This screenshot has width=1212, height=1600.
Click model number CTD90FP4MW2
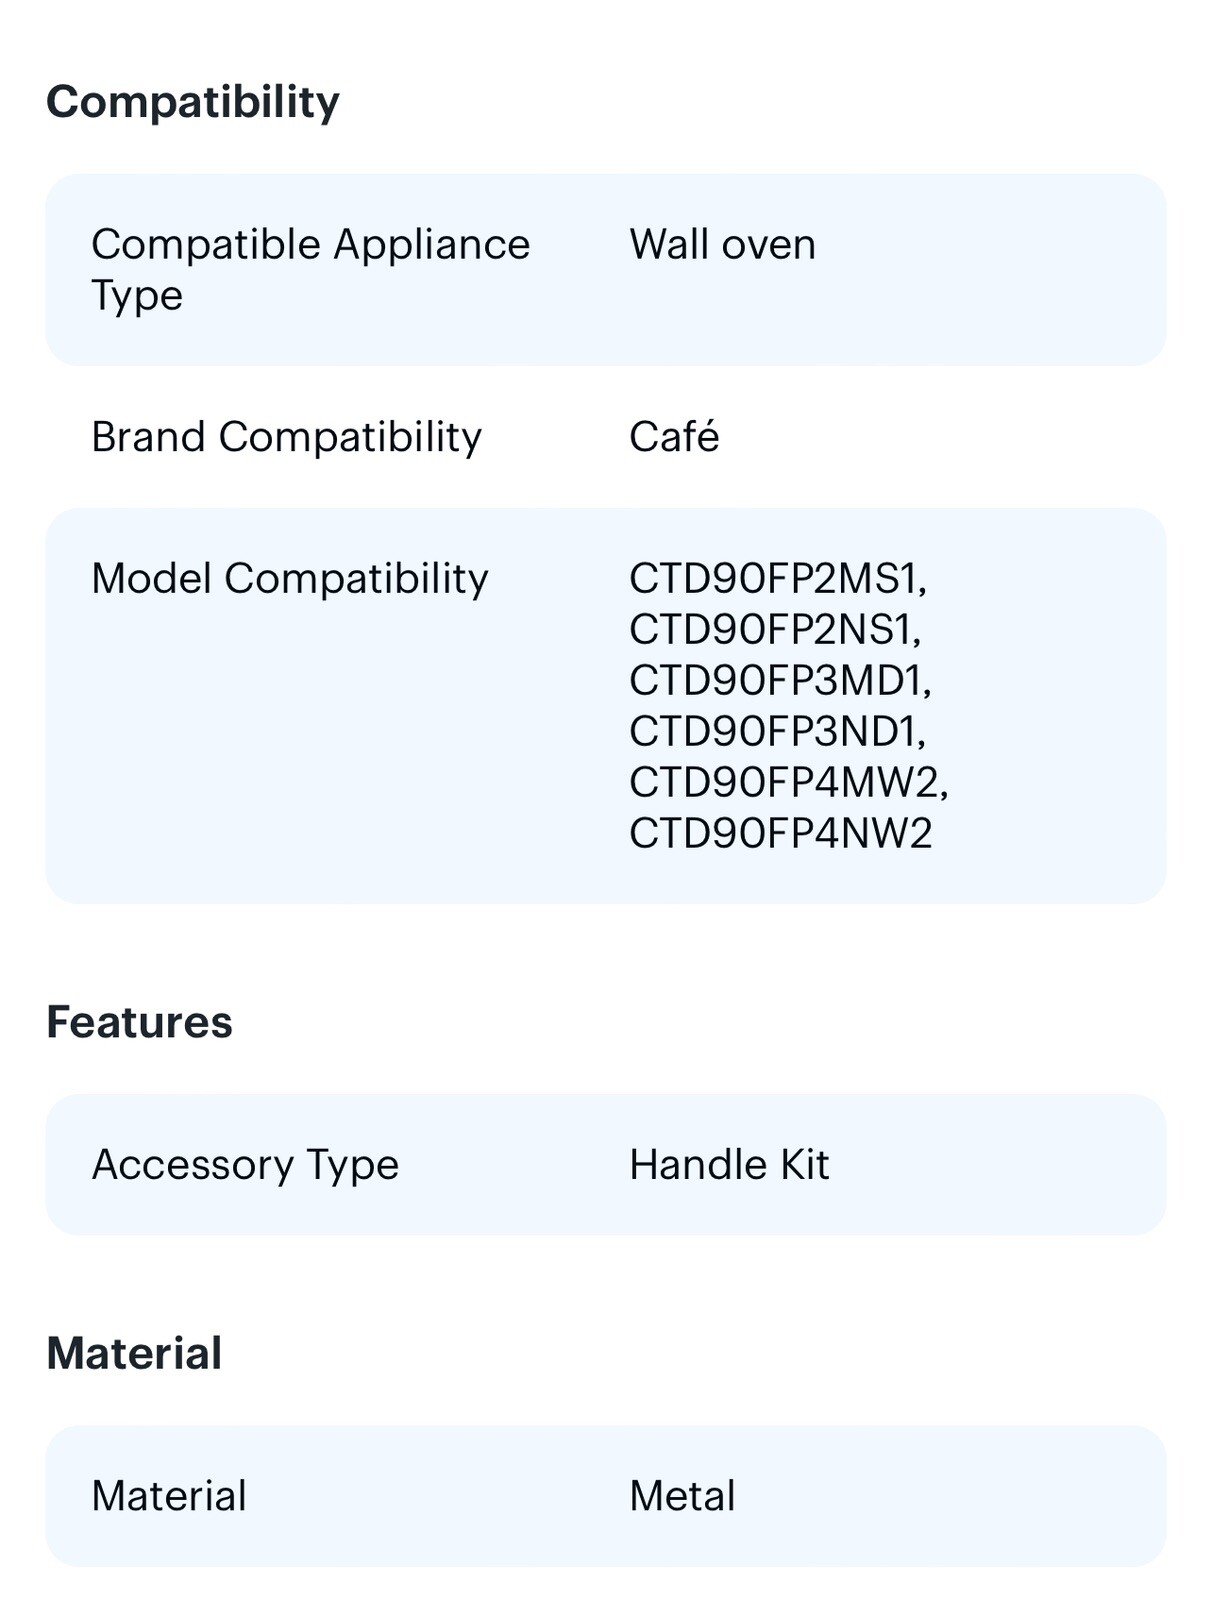click(x=789, y=782)
